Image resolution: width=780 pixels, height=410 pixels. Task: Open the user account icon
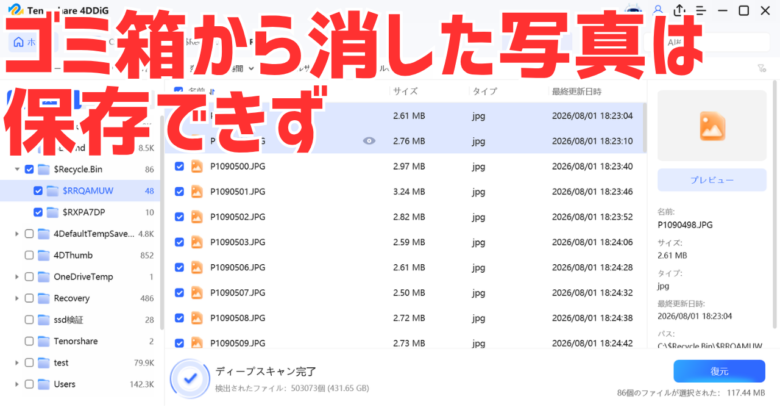pos(658,10)
